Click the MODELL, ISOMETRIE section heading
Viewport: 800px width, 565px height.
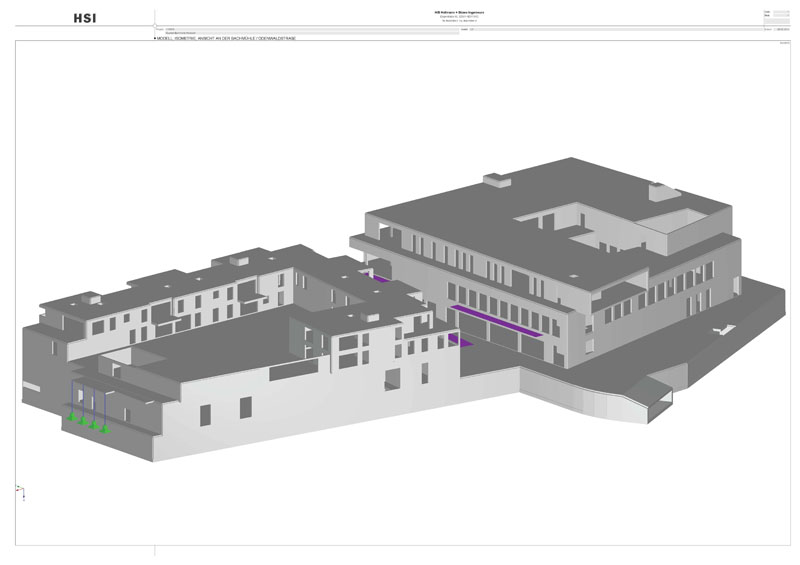click(x=226, y=38)
